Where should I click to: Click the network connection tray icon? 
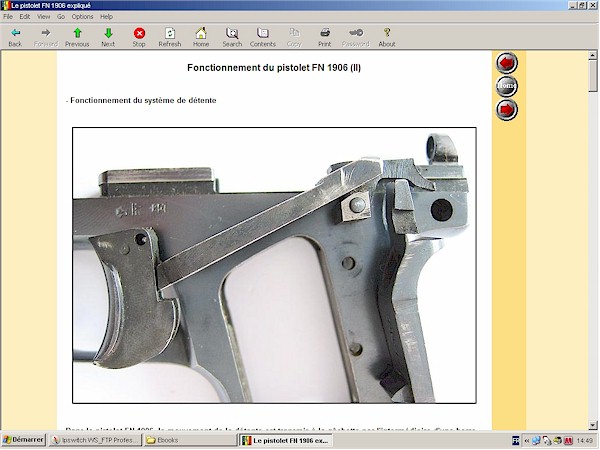[536, 440]
